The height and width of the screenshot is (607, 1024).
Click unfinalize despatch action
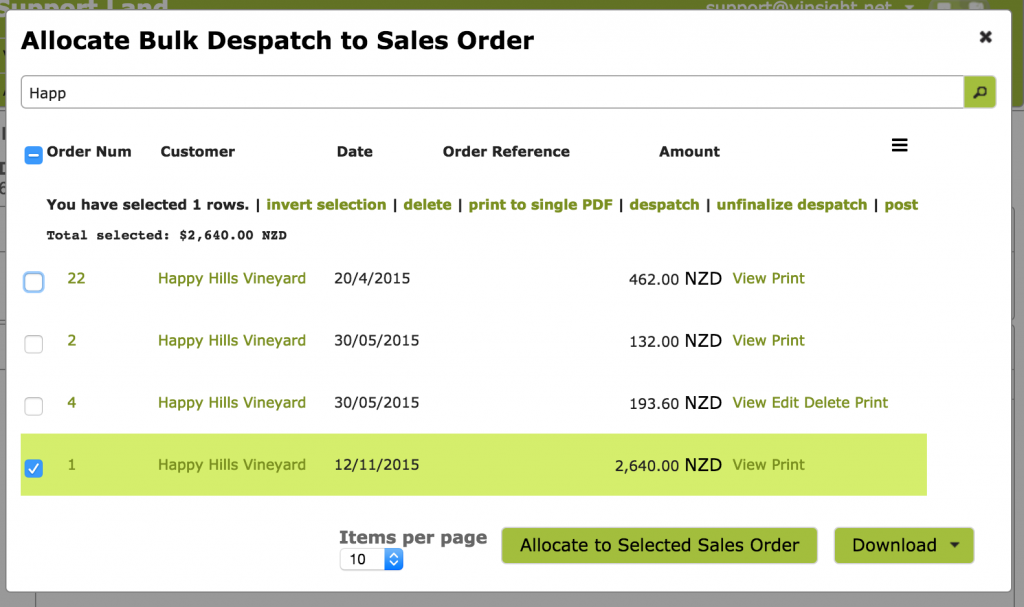point(791,204)
